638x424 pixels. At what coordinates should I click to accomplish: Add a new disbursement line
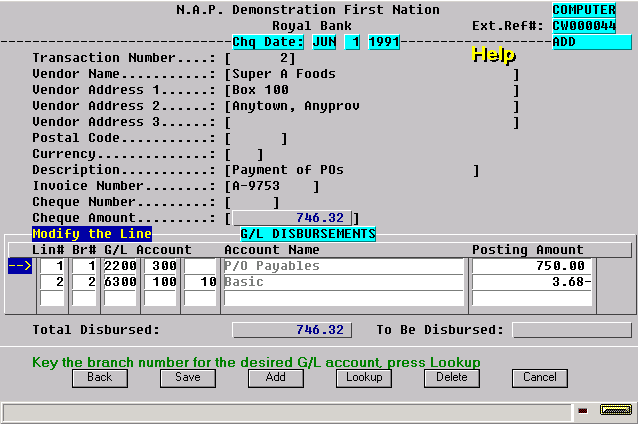coord(275,378)
